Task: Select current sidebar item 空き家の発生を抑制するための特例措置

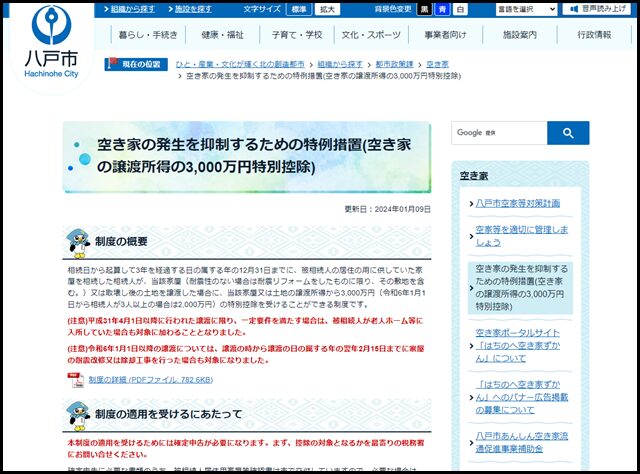Action: coord(520,288)
